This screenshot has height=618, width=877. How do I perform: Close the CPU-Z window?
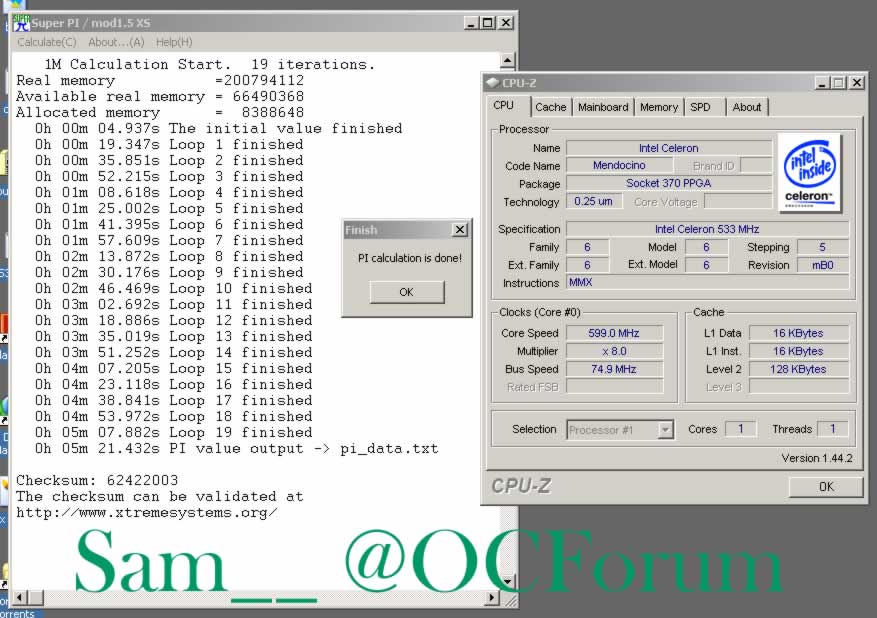857,83
